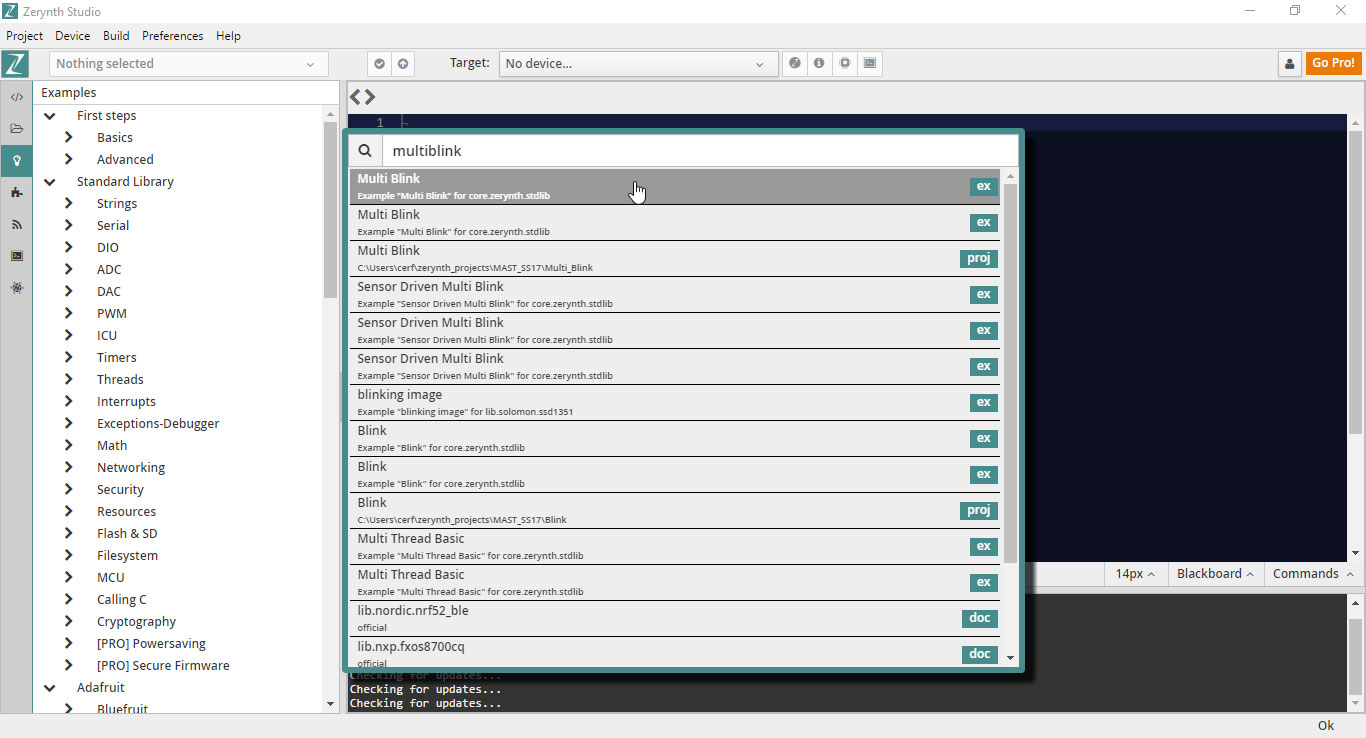Select Serial in the examples tree
This screenshot has height=738, width=1366.
click(113, 226)
